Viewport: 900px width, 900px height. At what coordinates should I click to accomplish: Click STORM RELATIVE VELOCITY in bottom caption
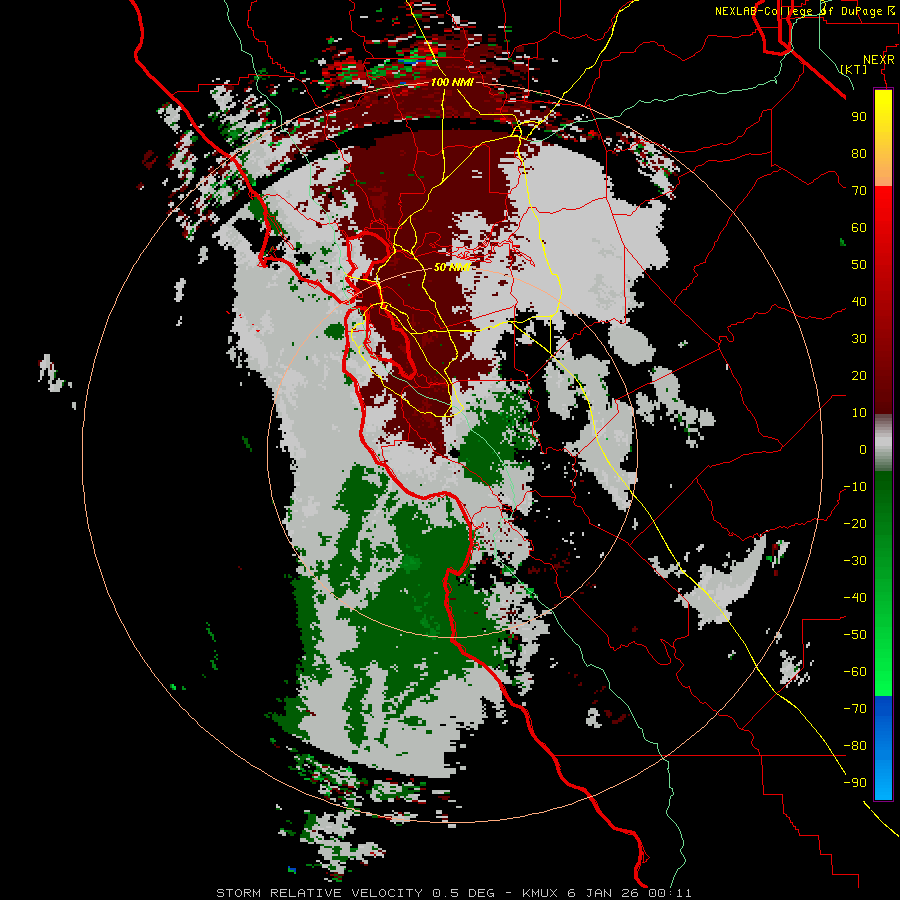(320, 893)
